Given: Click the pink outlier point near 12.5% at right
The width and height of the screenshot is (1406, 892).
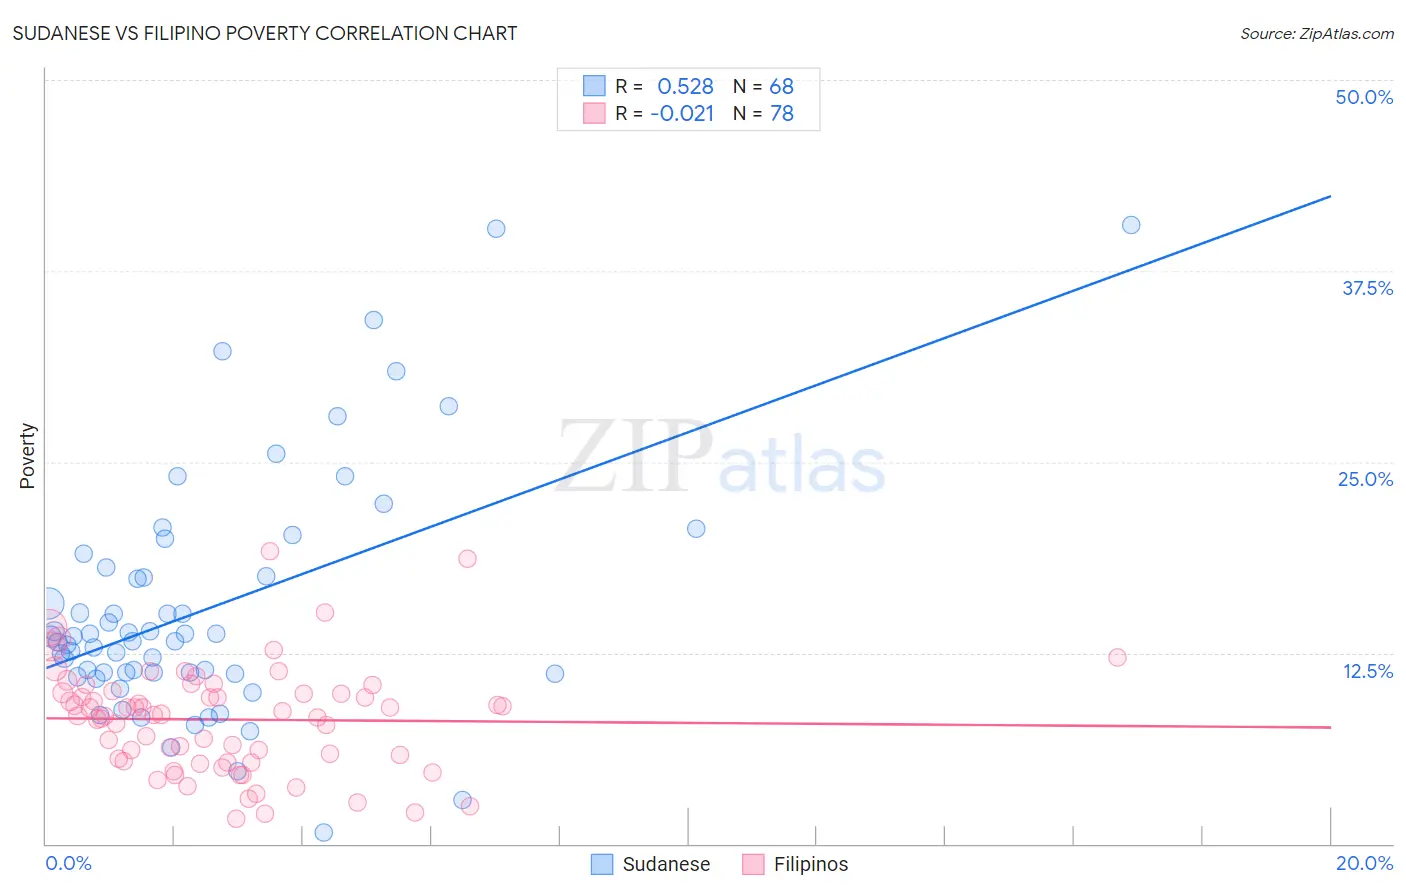Looking at the screenshot, I should (x=1117, y=657).
